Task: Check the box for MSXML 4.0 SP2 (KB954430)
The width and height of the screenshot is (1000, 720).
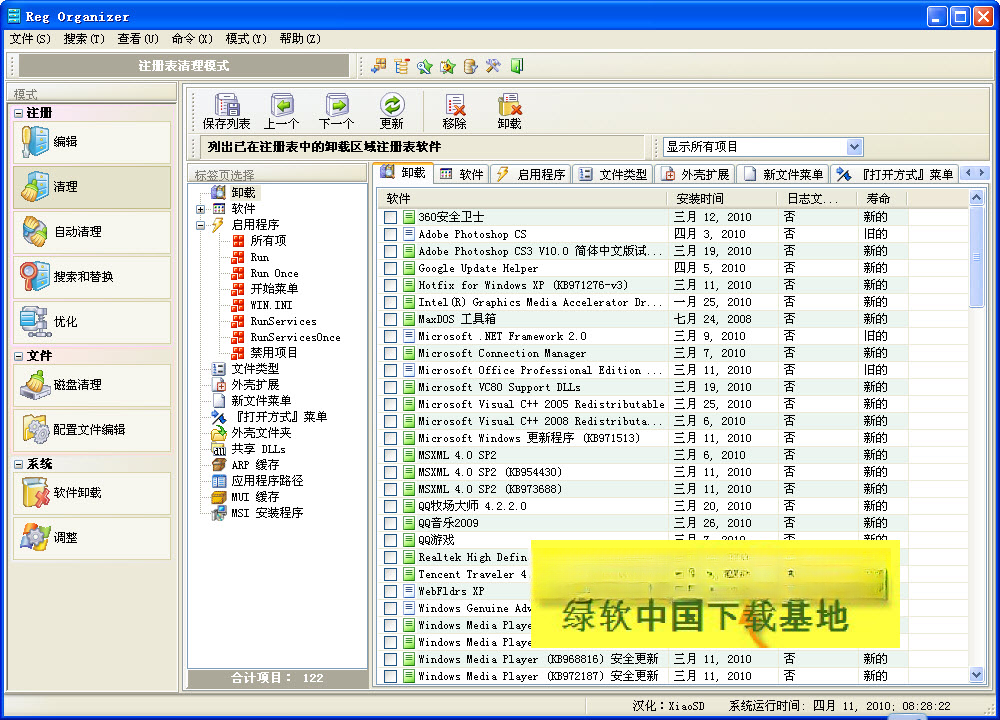Action: [x=390, y=473]
